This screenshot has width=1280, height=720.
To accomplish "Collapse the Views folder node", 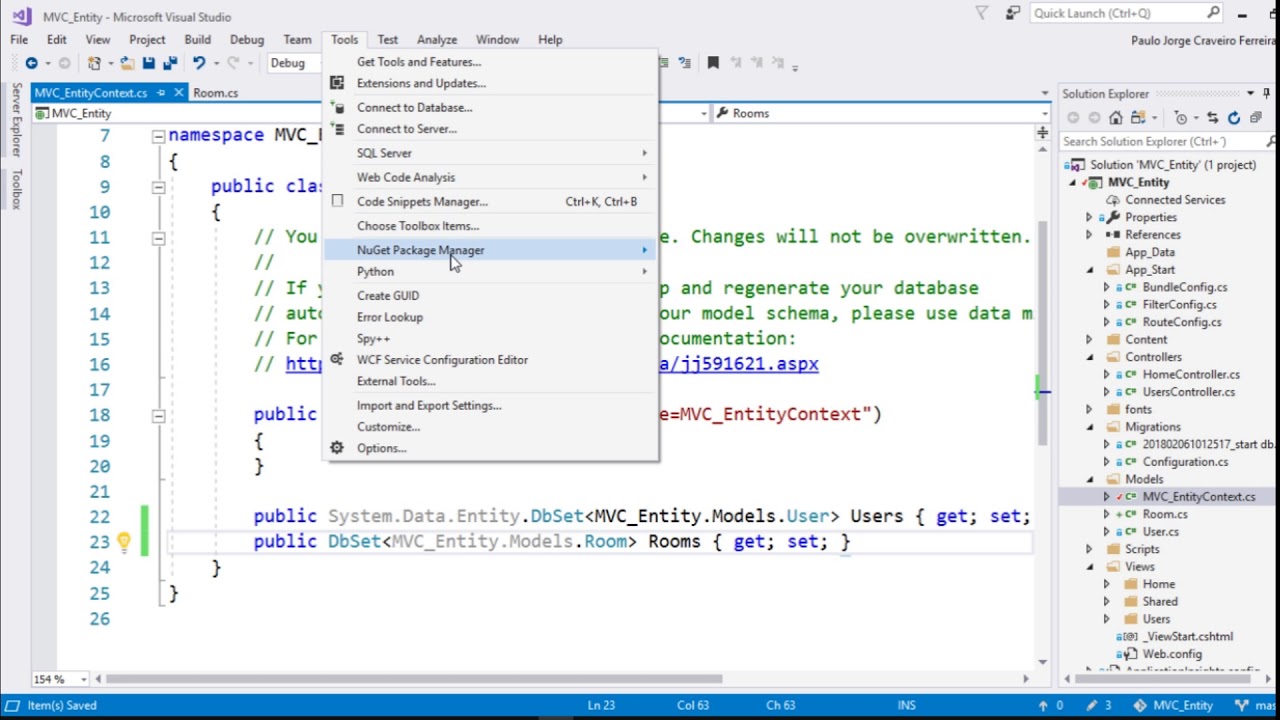I will 1090,567.
